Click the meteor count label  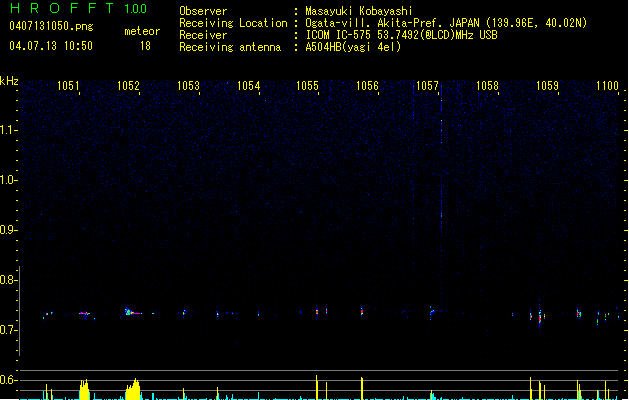click(142, 31)
